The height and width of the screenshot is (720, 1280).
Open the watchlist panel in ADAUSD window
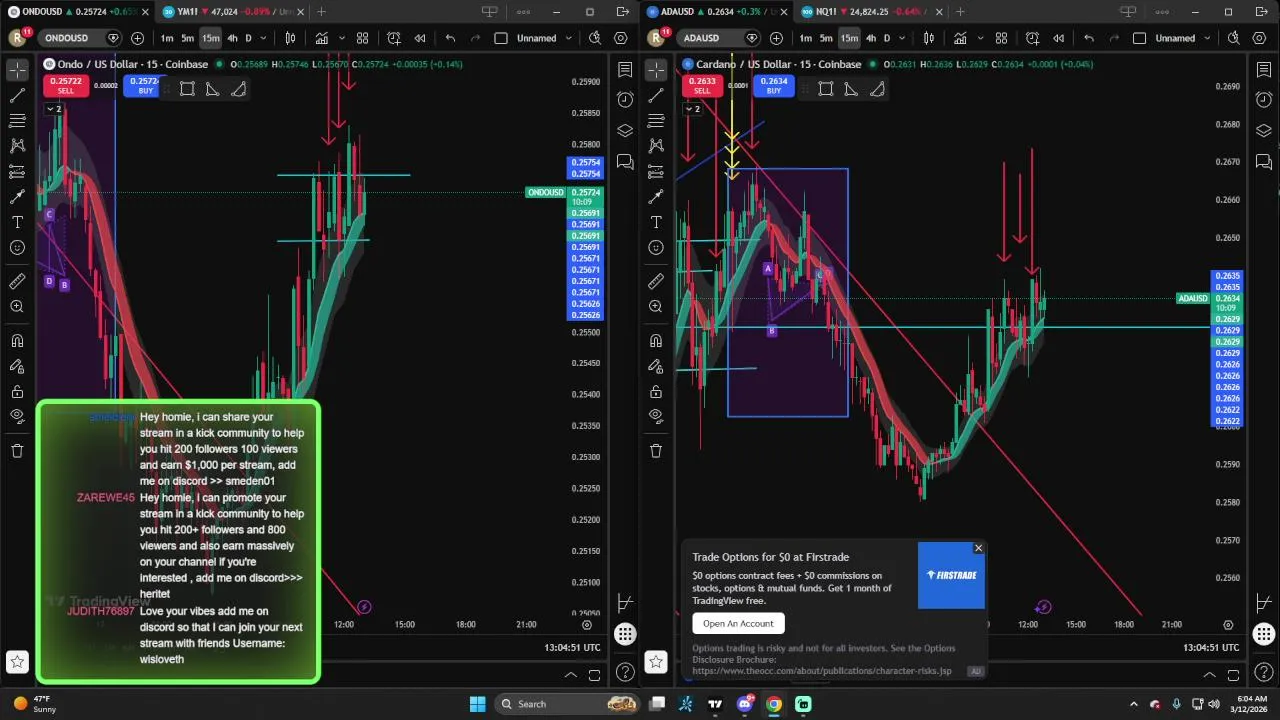pos(1263,70)
